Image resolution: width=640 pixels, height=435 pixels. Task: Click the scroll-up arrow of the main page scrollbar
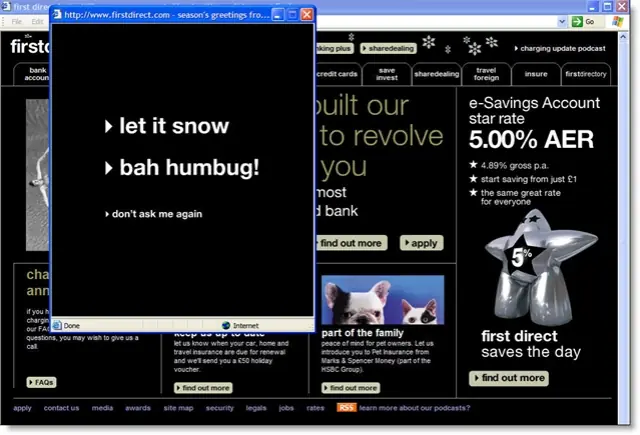pos(623,37)
